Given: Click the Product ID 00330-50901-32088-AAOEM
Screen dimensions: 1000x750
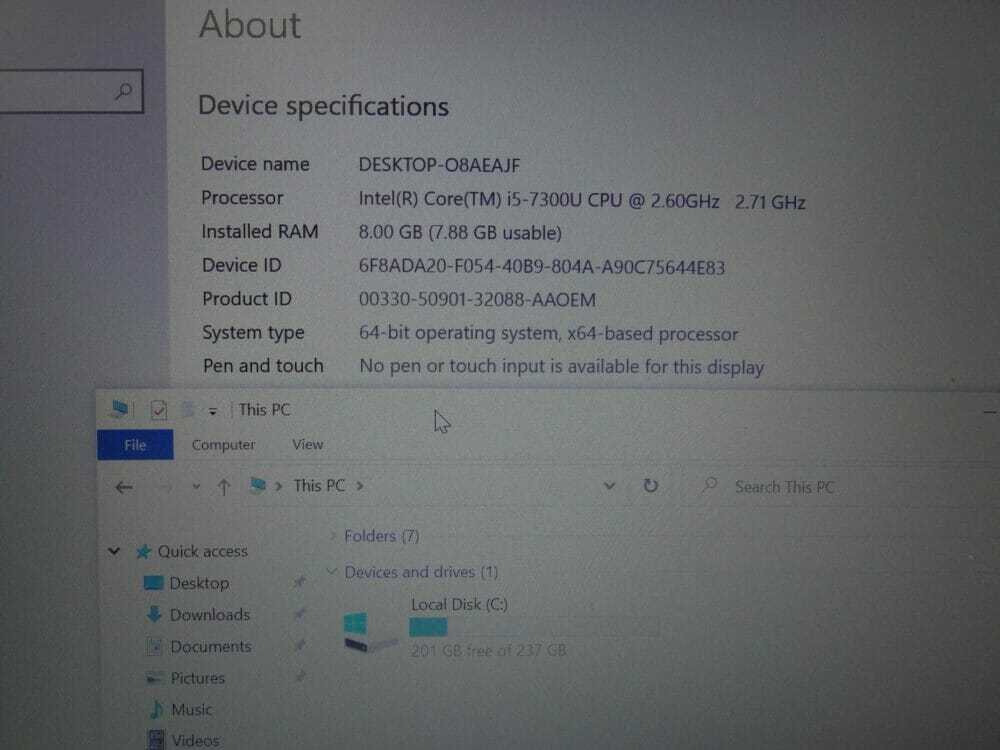Looking at the screenshot, I should [477, 300].
